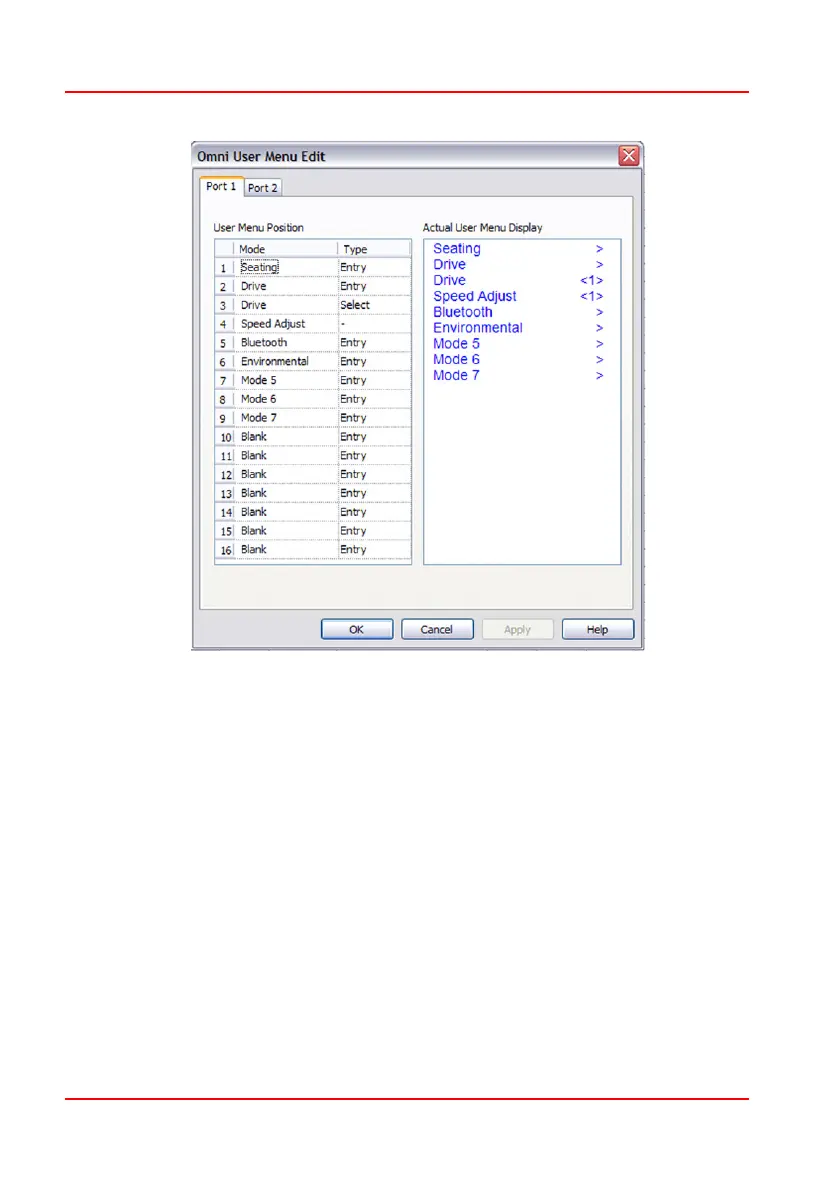
Task: Select the Mode 5 cell in the table
Action: pyautogui.click(x=285, y=380)
